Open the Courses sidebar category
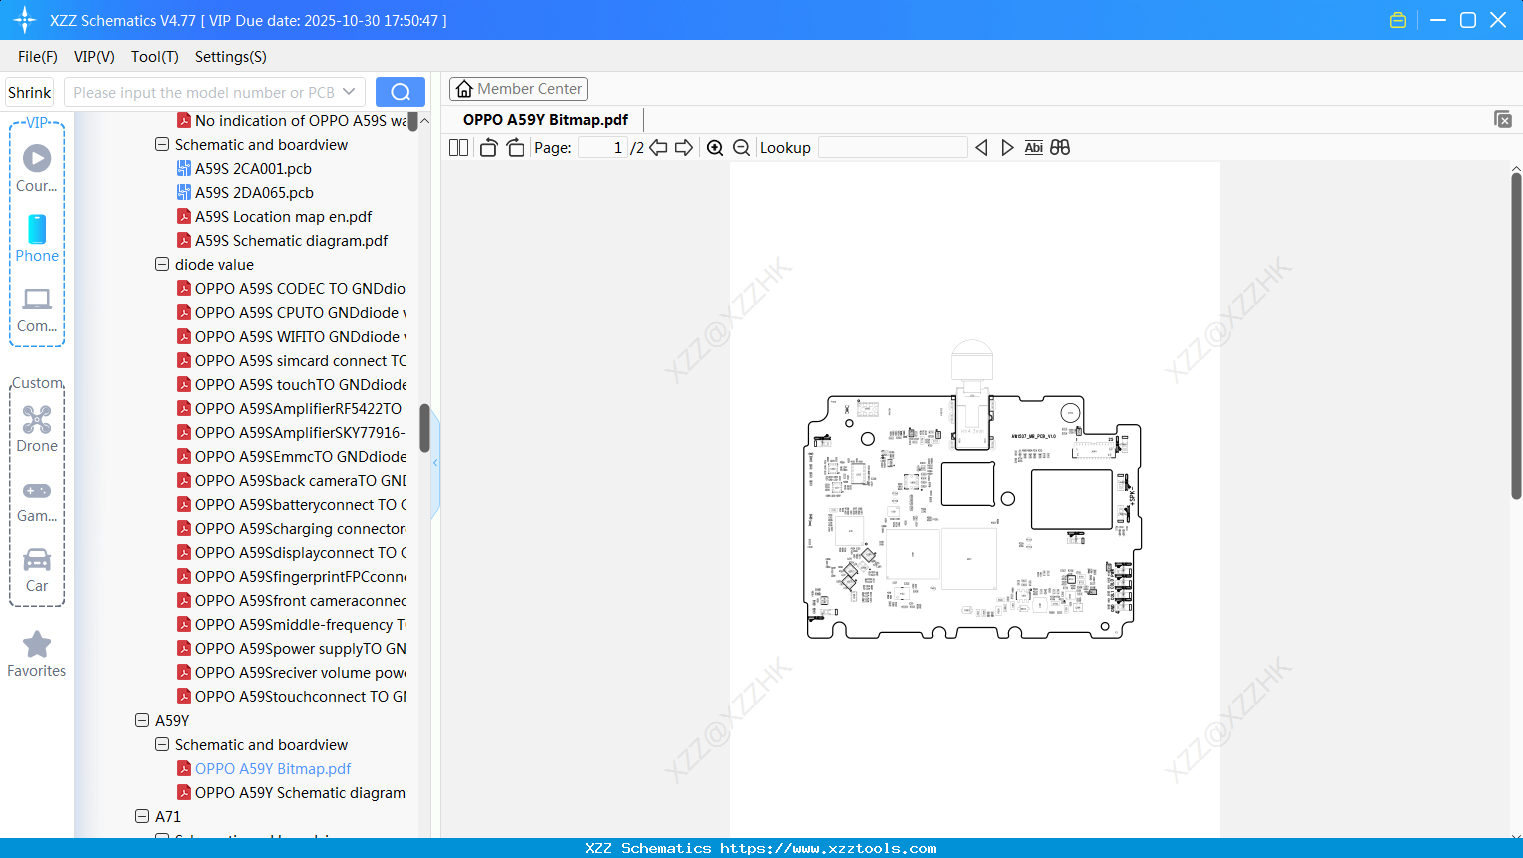Image resolution: width=1523 pixels, height=858 pixels. tap(37, 169)
